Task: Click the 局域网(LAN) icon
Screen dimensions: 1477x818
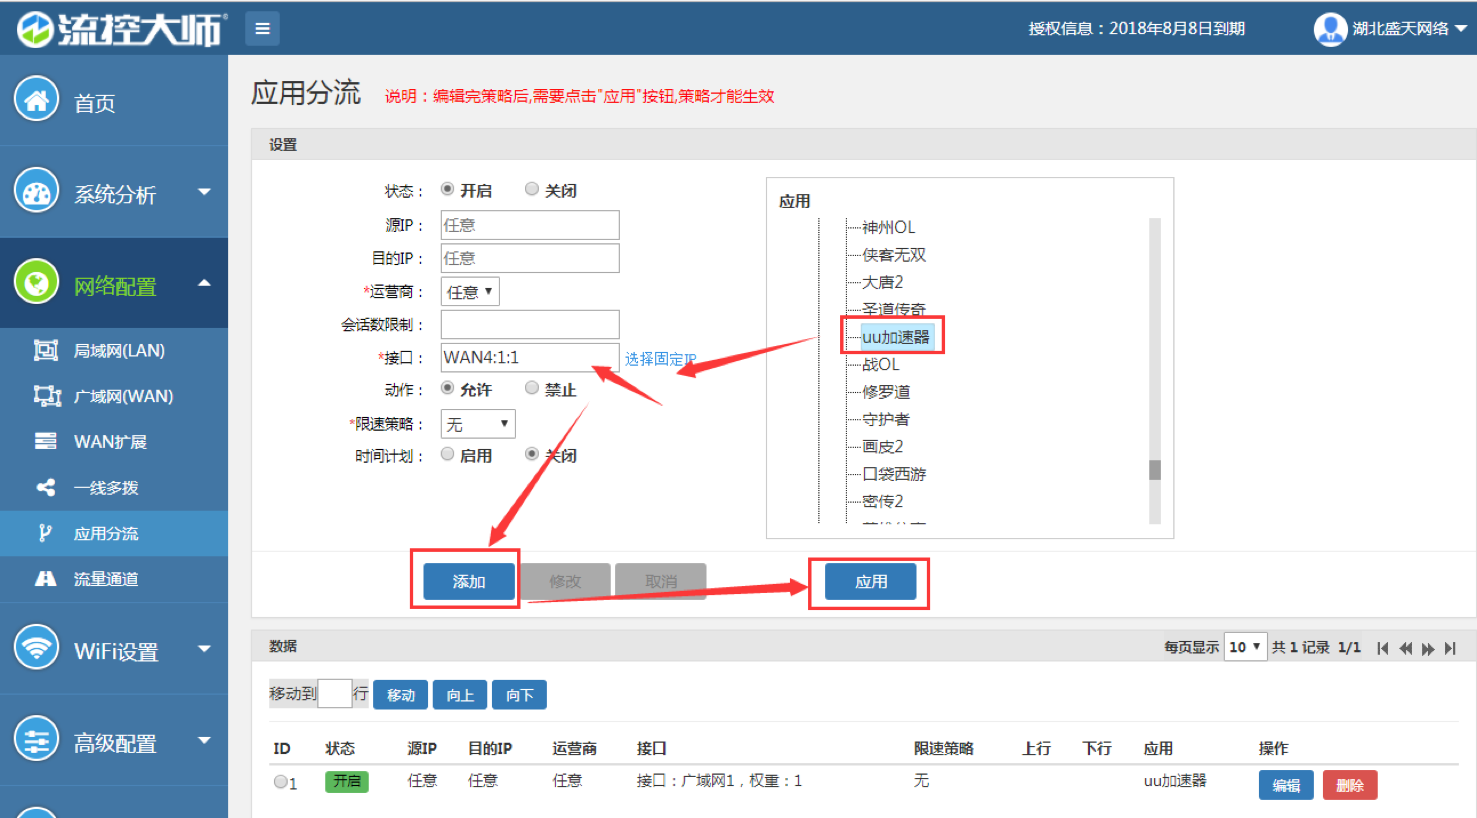Action: tap(46, 350)
